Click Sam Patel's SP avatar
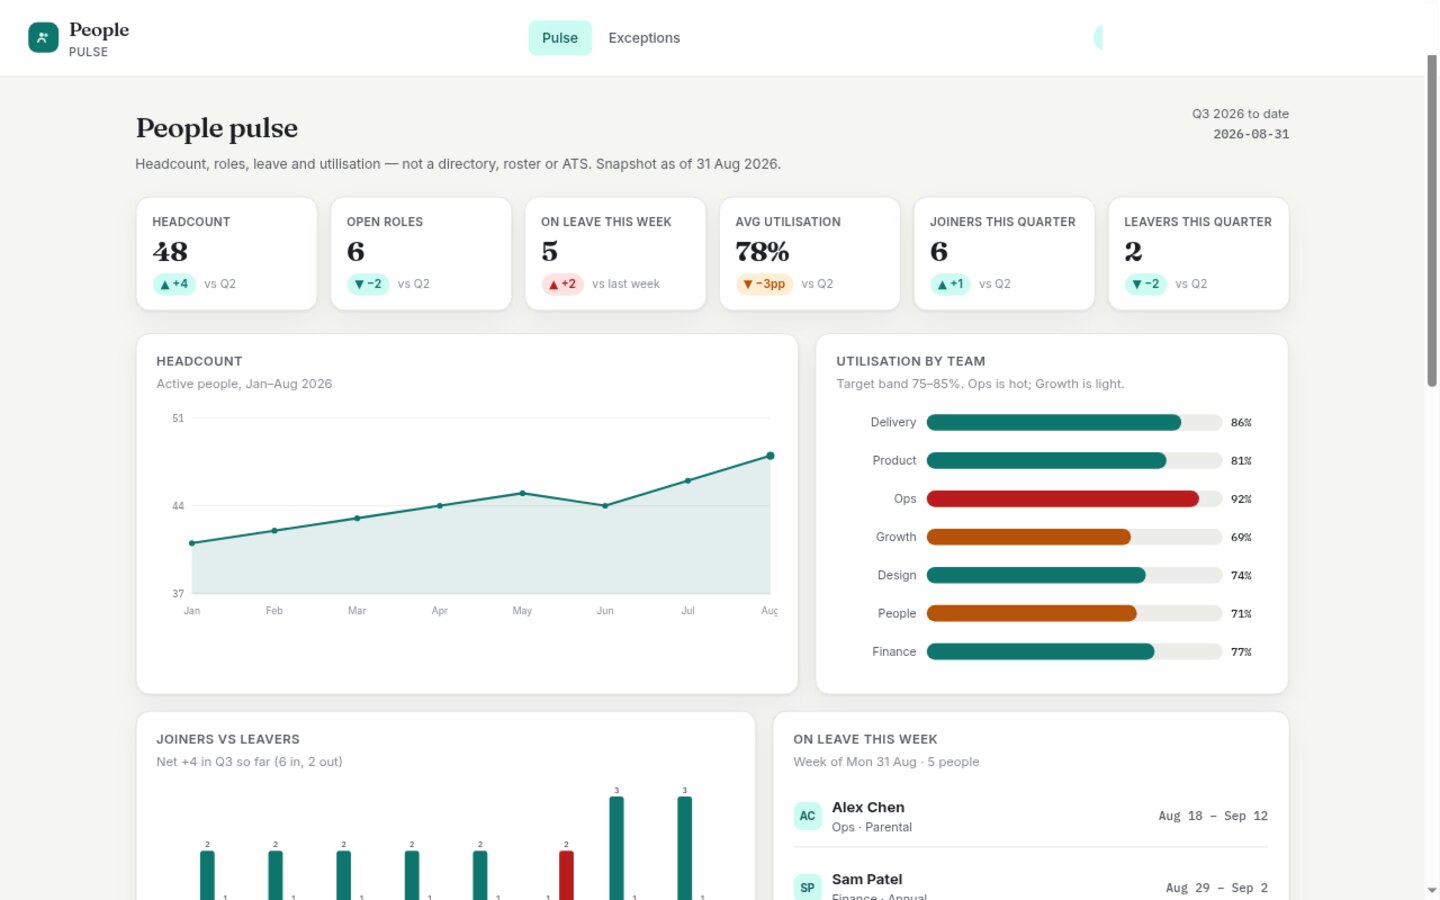Image resolution: width=1440 pixels, height=900 pixels. 807,887
